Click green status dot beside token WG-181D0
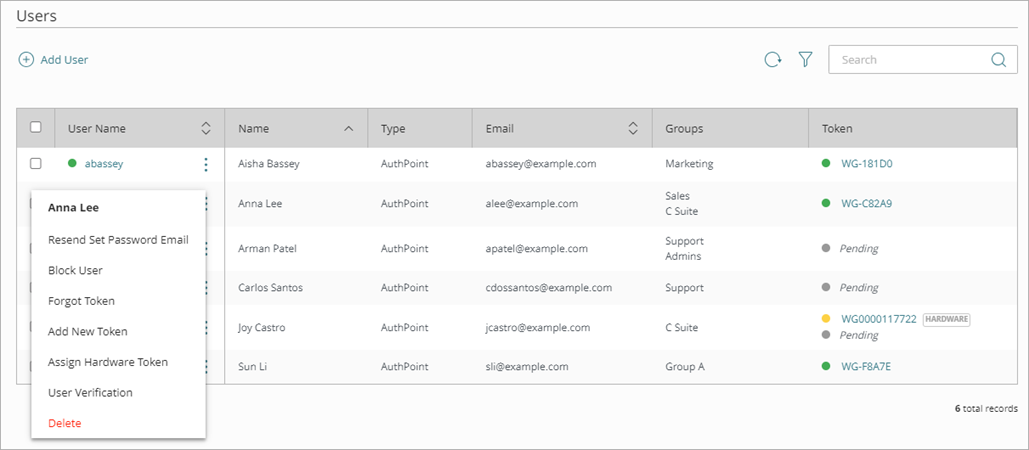This screenshot has height=450, width=1029. (827, 163)
